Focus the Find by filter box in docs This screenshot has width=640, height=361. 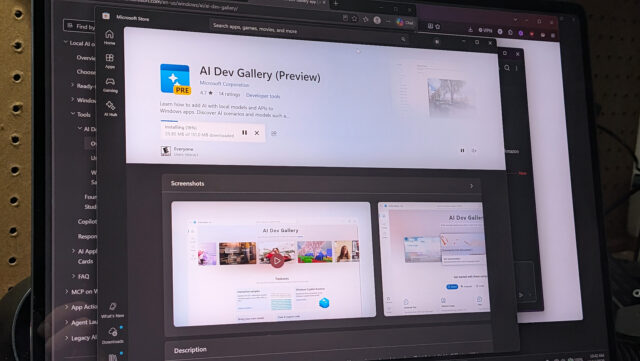pos(79,26)
